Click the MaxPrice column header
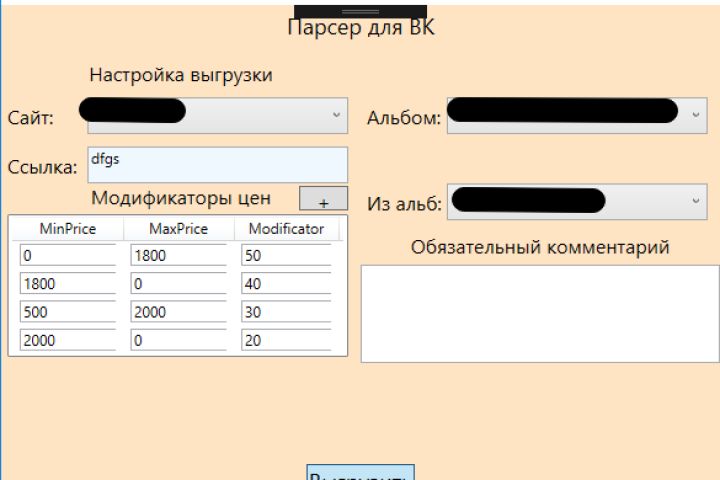Image resolution: width=720 pixels, height=480 pixels. pyautogui.click(x=179, y=229)
